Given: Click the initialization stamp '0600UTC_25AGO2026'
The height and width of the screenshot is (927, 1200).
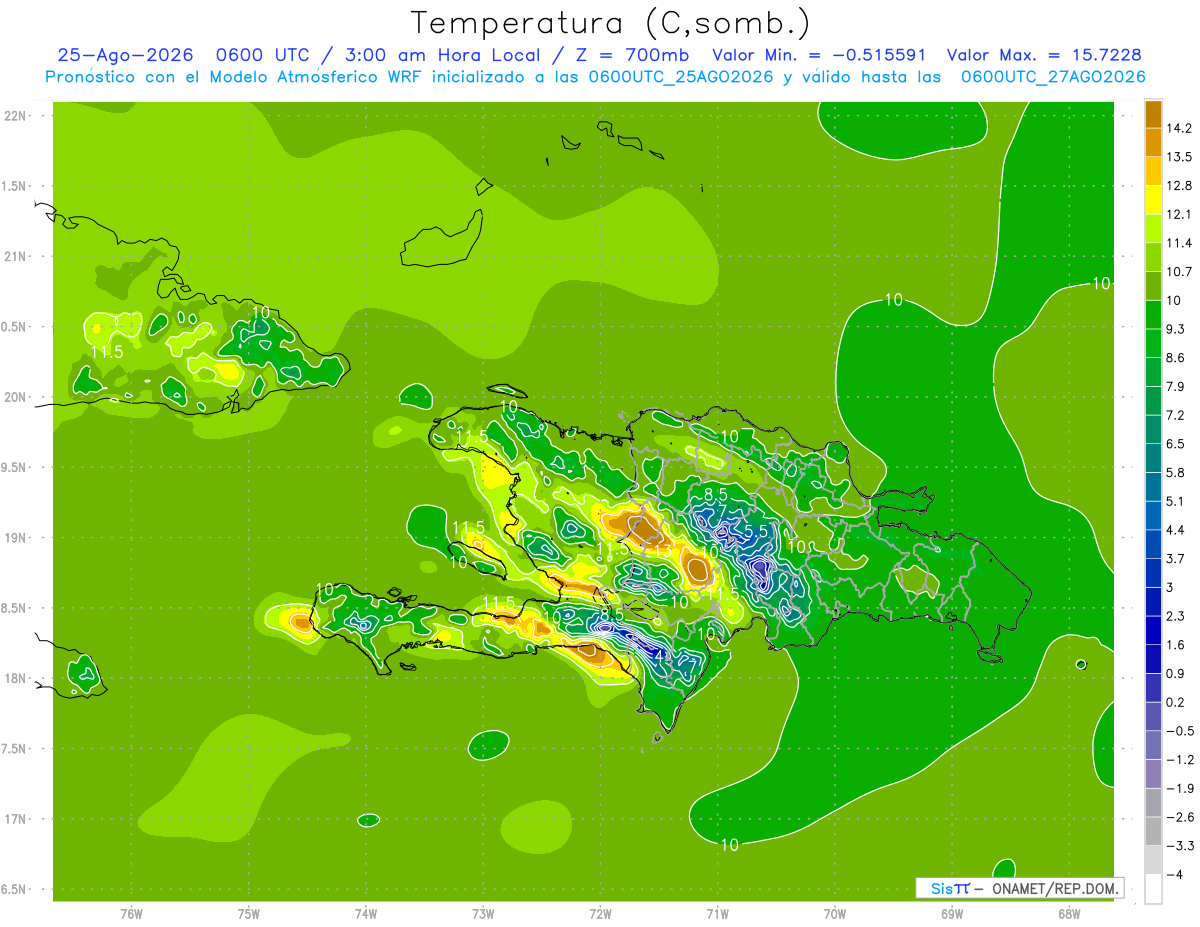Looking at the screenshot, I should 681,77.
